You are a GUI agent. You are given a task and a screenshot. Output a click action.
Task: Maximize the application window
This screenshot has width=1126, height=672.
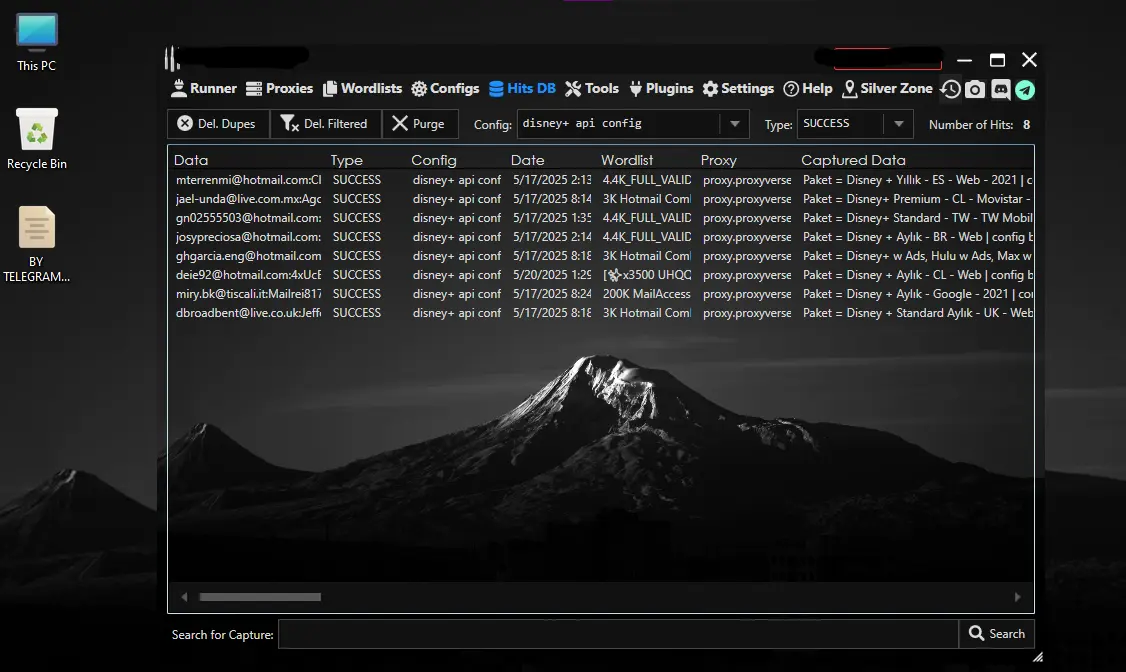tap(997, 60)
